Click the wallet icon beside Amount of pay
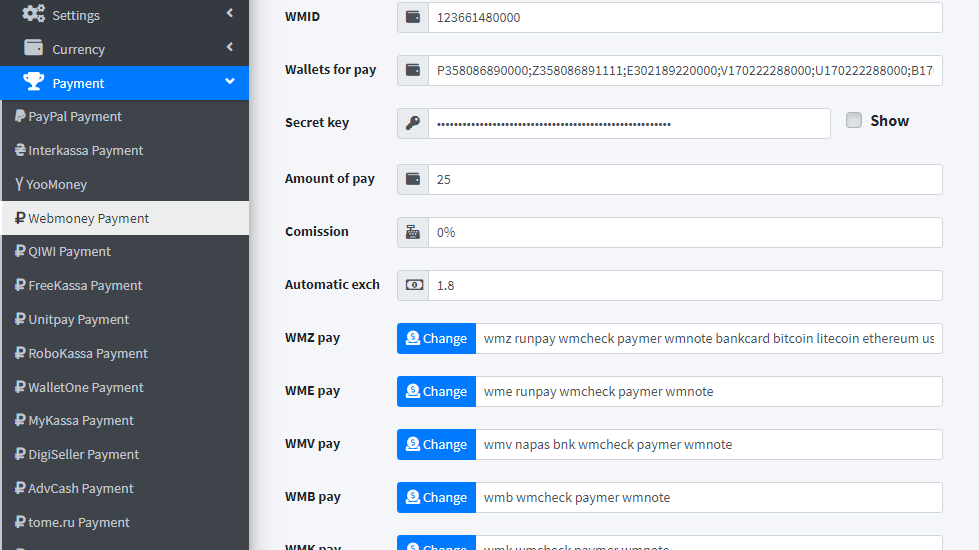979x550 pixels. (413, 179)
